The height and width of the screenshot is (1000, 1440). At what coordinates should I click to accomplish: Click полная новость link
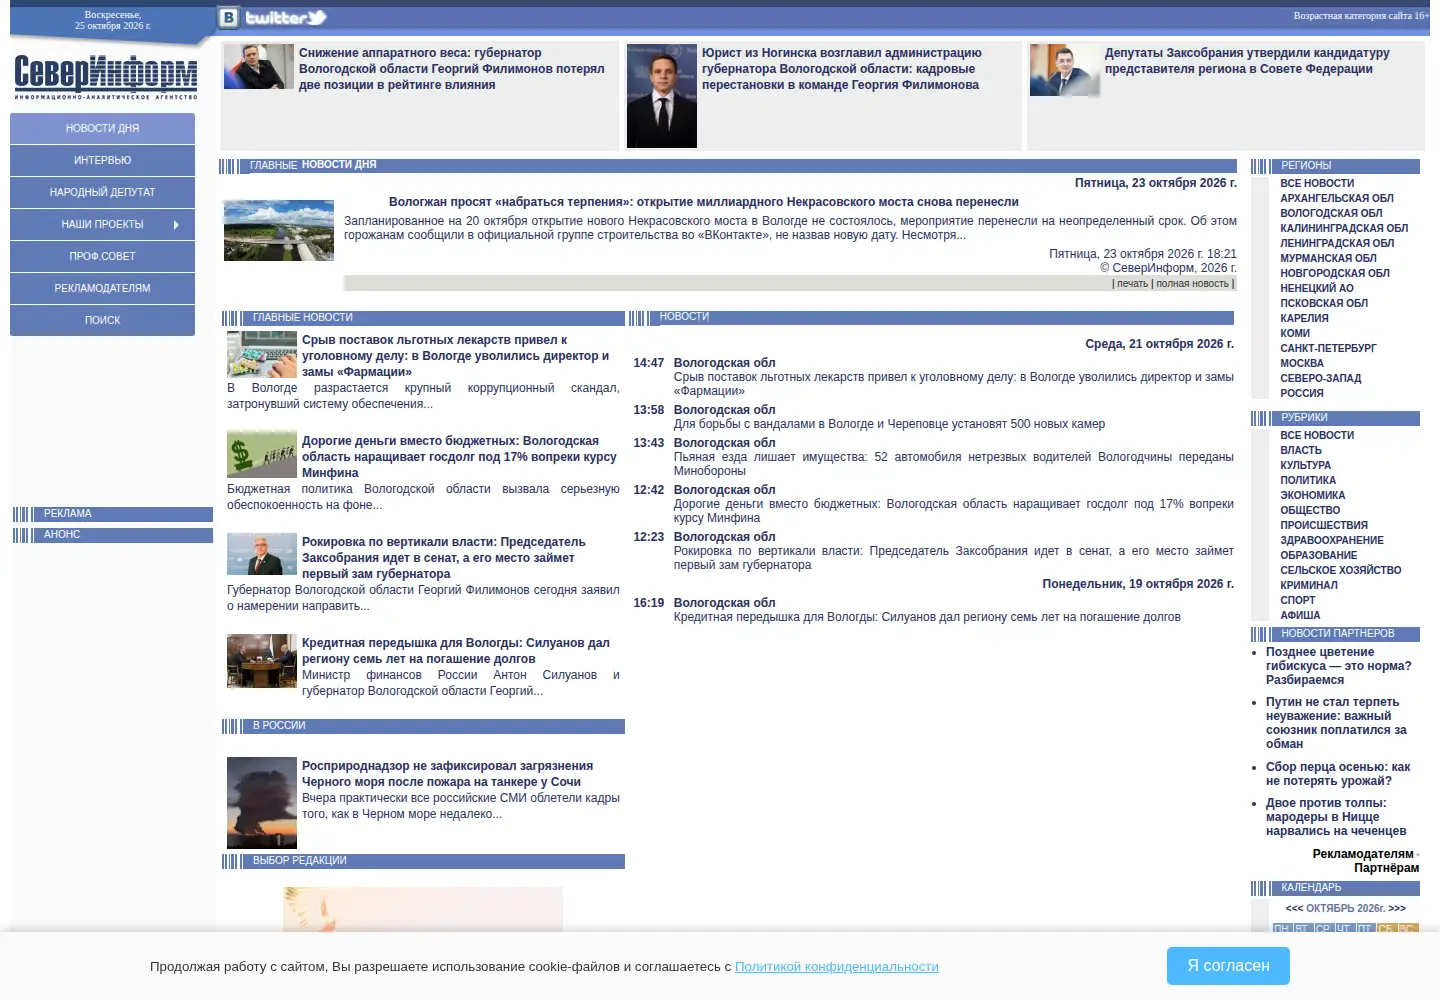click(1192, 284)
